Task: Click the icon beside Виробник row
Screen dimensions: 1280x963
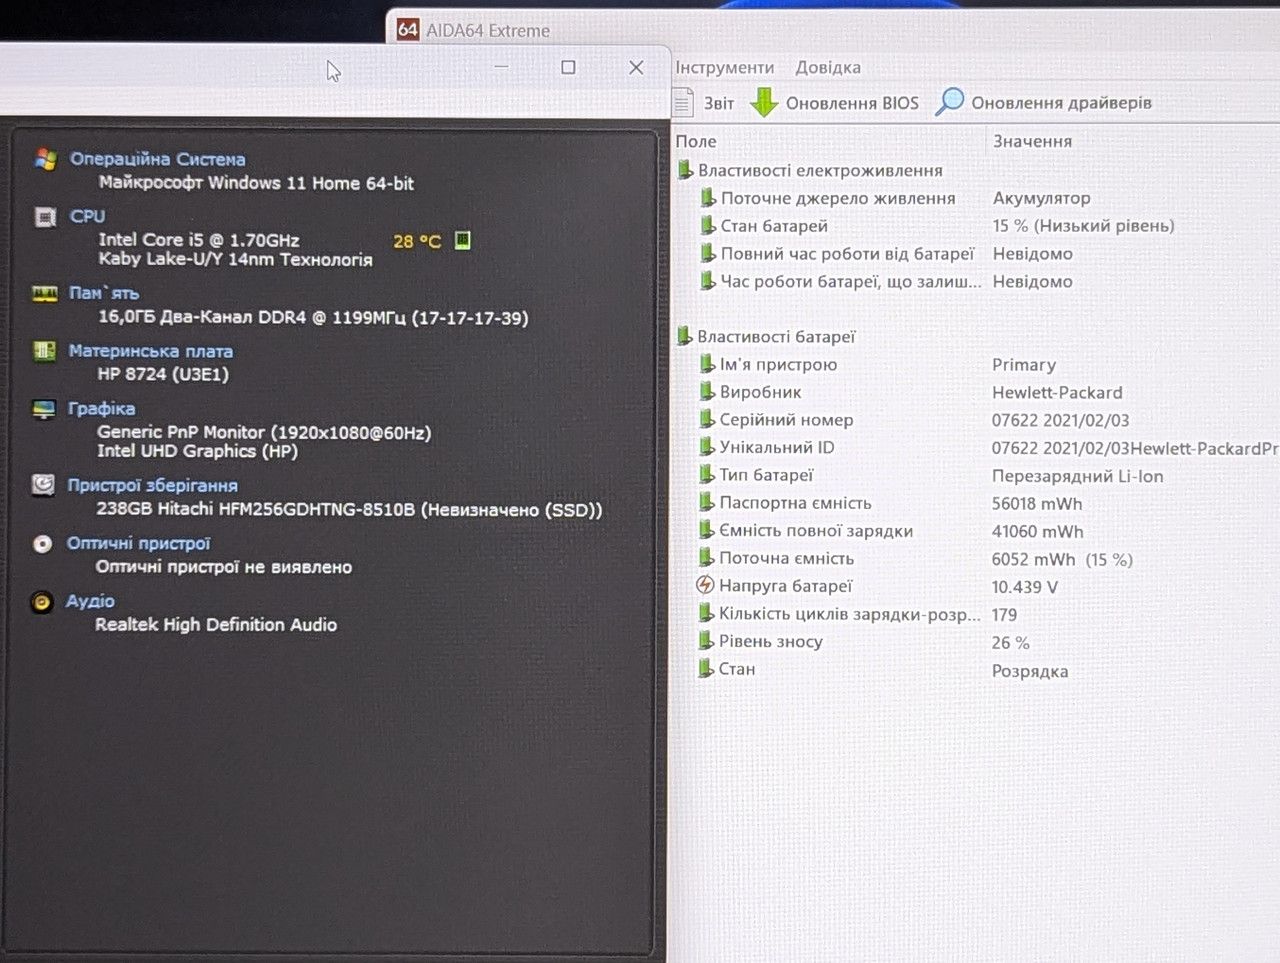Action: (707, 392)
